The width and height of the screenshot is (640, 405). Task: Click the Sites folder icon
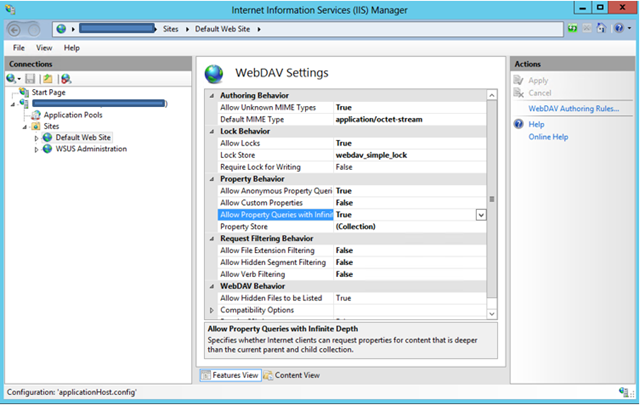[x=36, y=126]
